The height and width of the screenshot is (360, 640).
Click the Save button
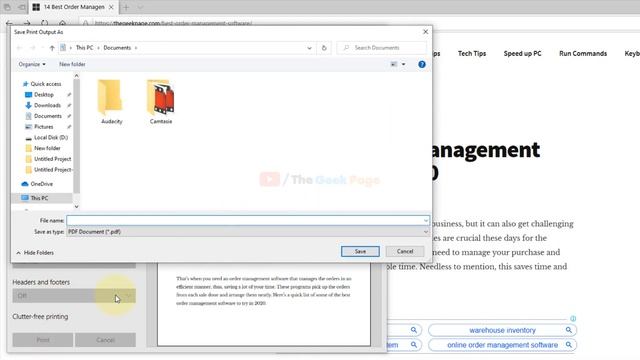point(360,251)
